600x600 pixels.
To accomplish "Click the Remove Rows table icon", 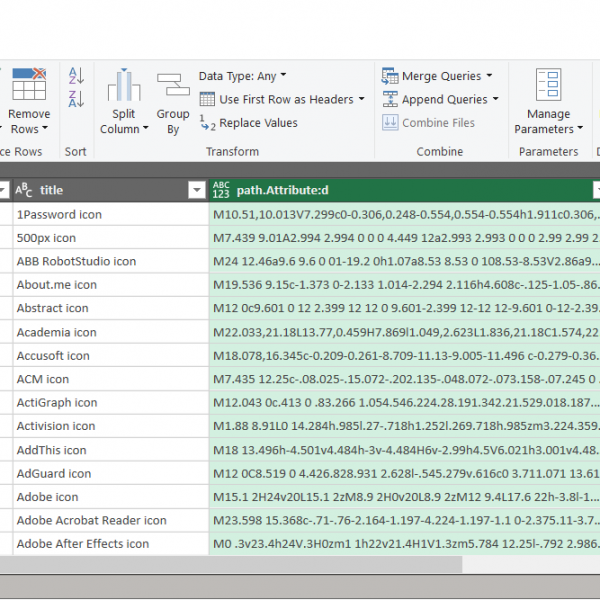I will [29, 84].
